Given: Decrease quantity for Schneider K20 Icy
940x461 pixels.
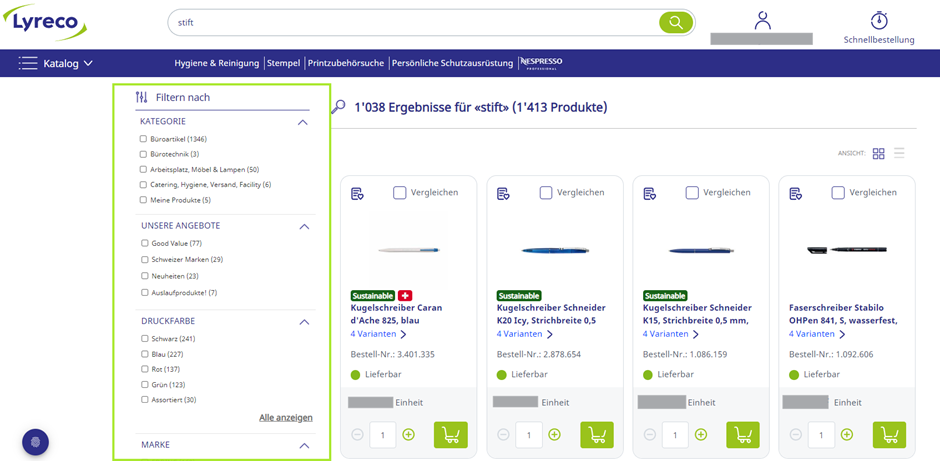Looking at the screenshot, I should click(504, 434).
